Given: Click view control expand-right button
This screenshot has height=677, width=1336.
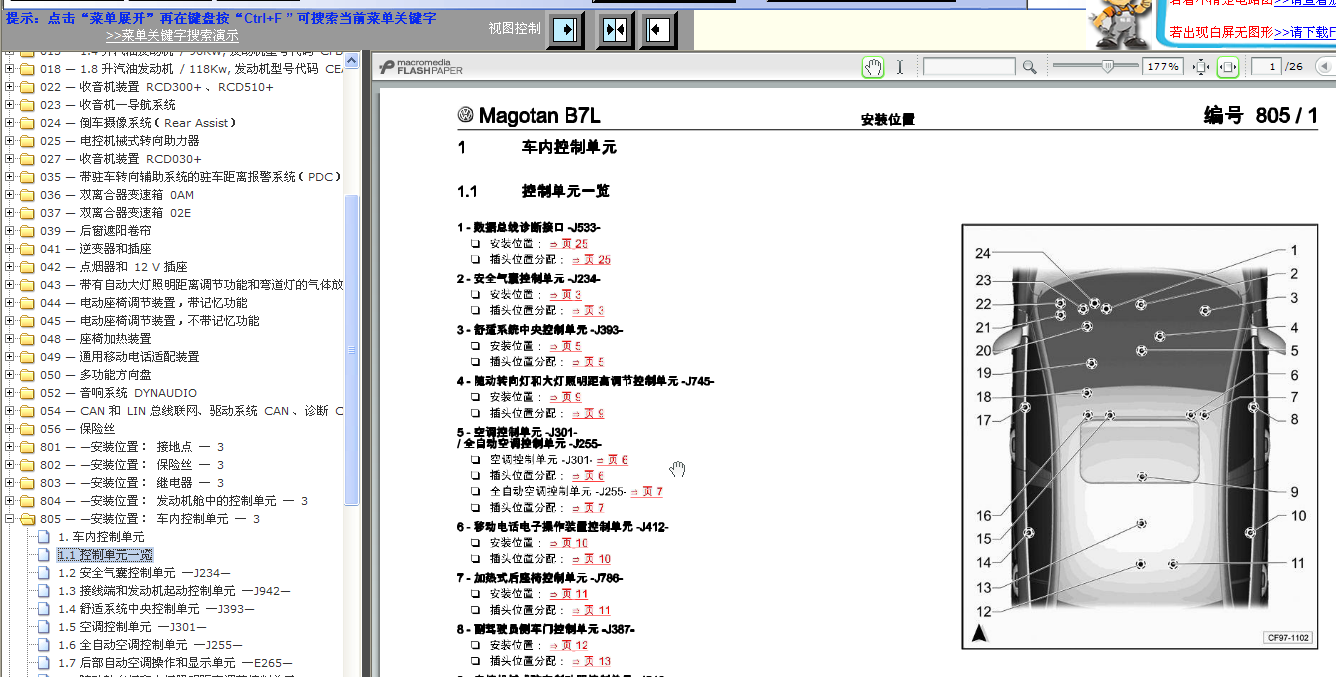Looking at the screenshot, I should pyautogui.click(x=565, y=30).
